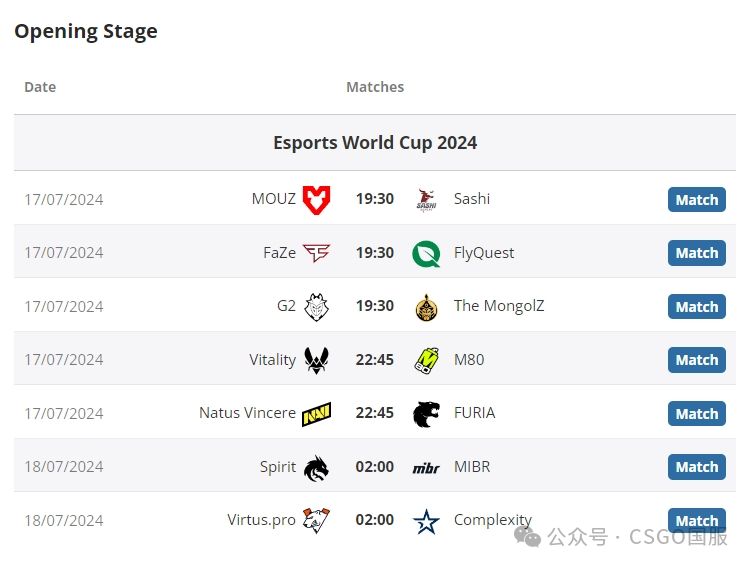Click the Vitality bee logo
The width and height of the screenshot is (752, 567).
click(x=317, y=360)
